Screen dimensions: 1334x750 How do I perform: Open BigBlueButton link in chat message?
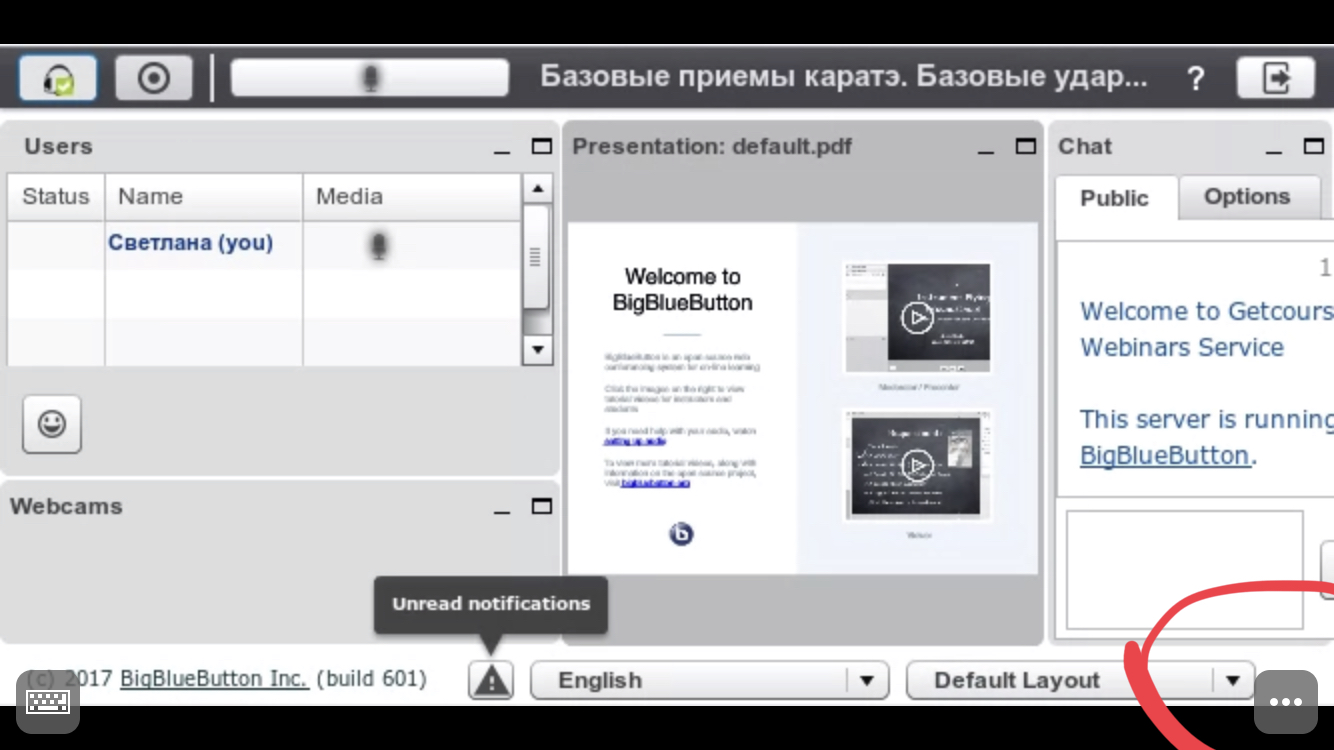pos(1165,456)
